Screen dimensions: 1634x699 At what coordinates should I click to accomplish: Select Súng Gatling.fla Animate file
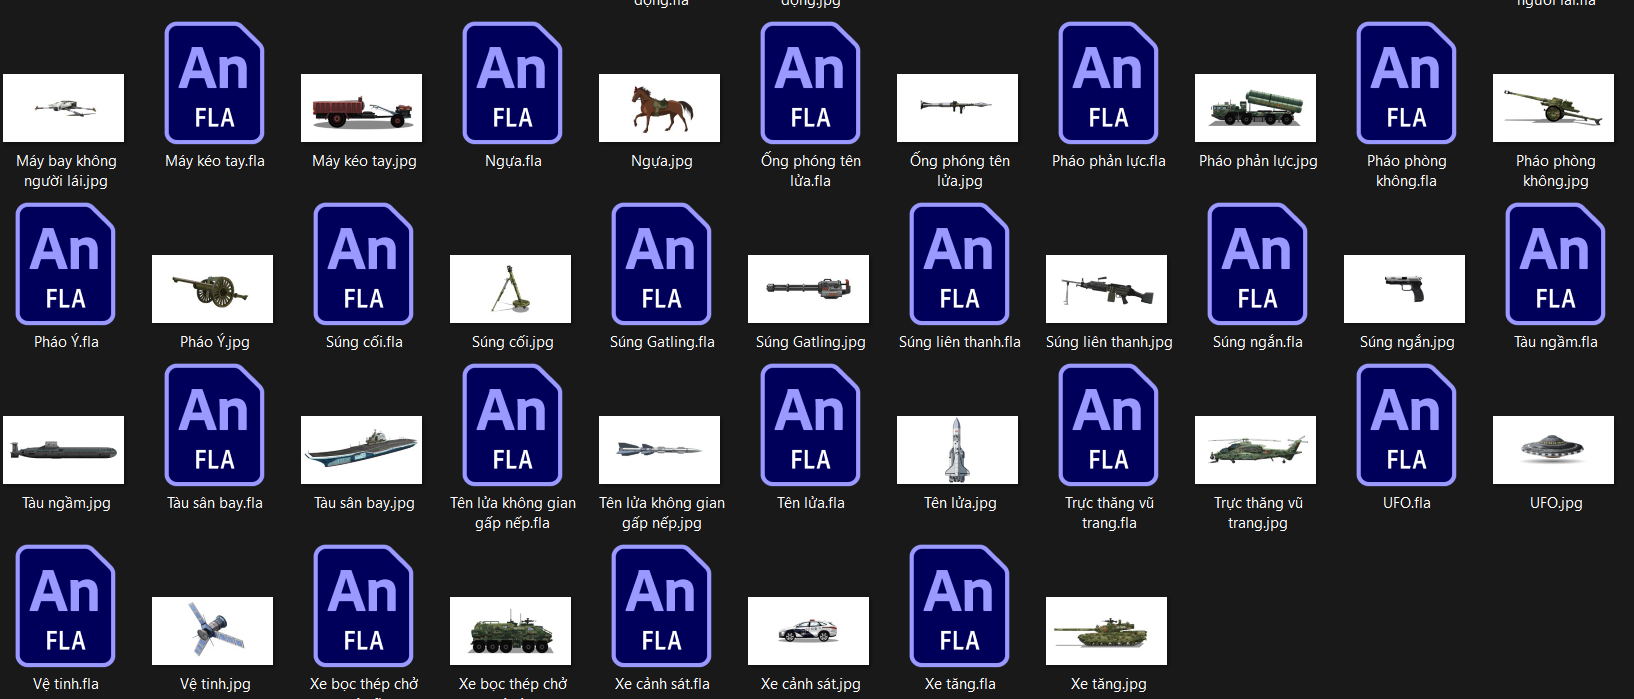(661, 265)
